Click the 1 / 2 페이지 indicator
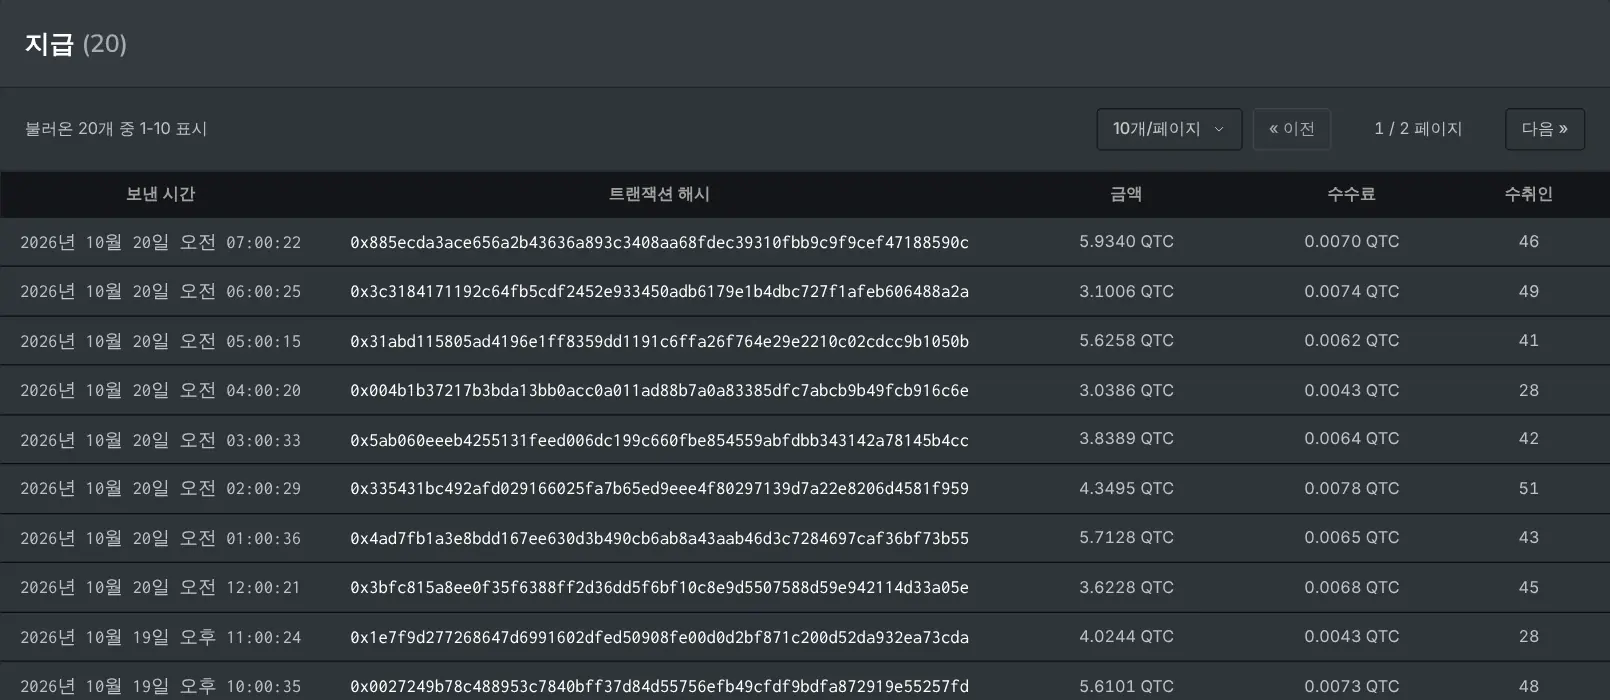 pos(1418,129)
